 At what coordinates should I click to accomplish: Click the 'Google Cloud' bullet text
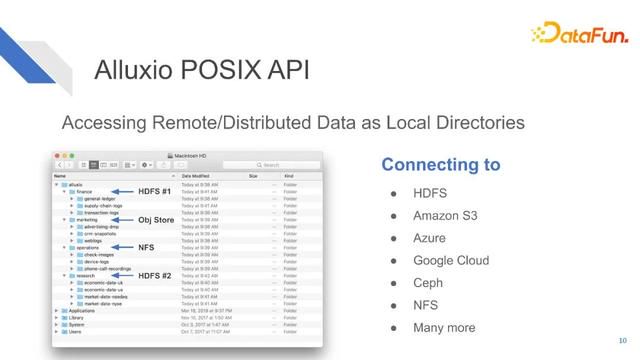[451, 260]
